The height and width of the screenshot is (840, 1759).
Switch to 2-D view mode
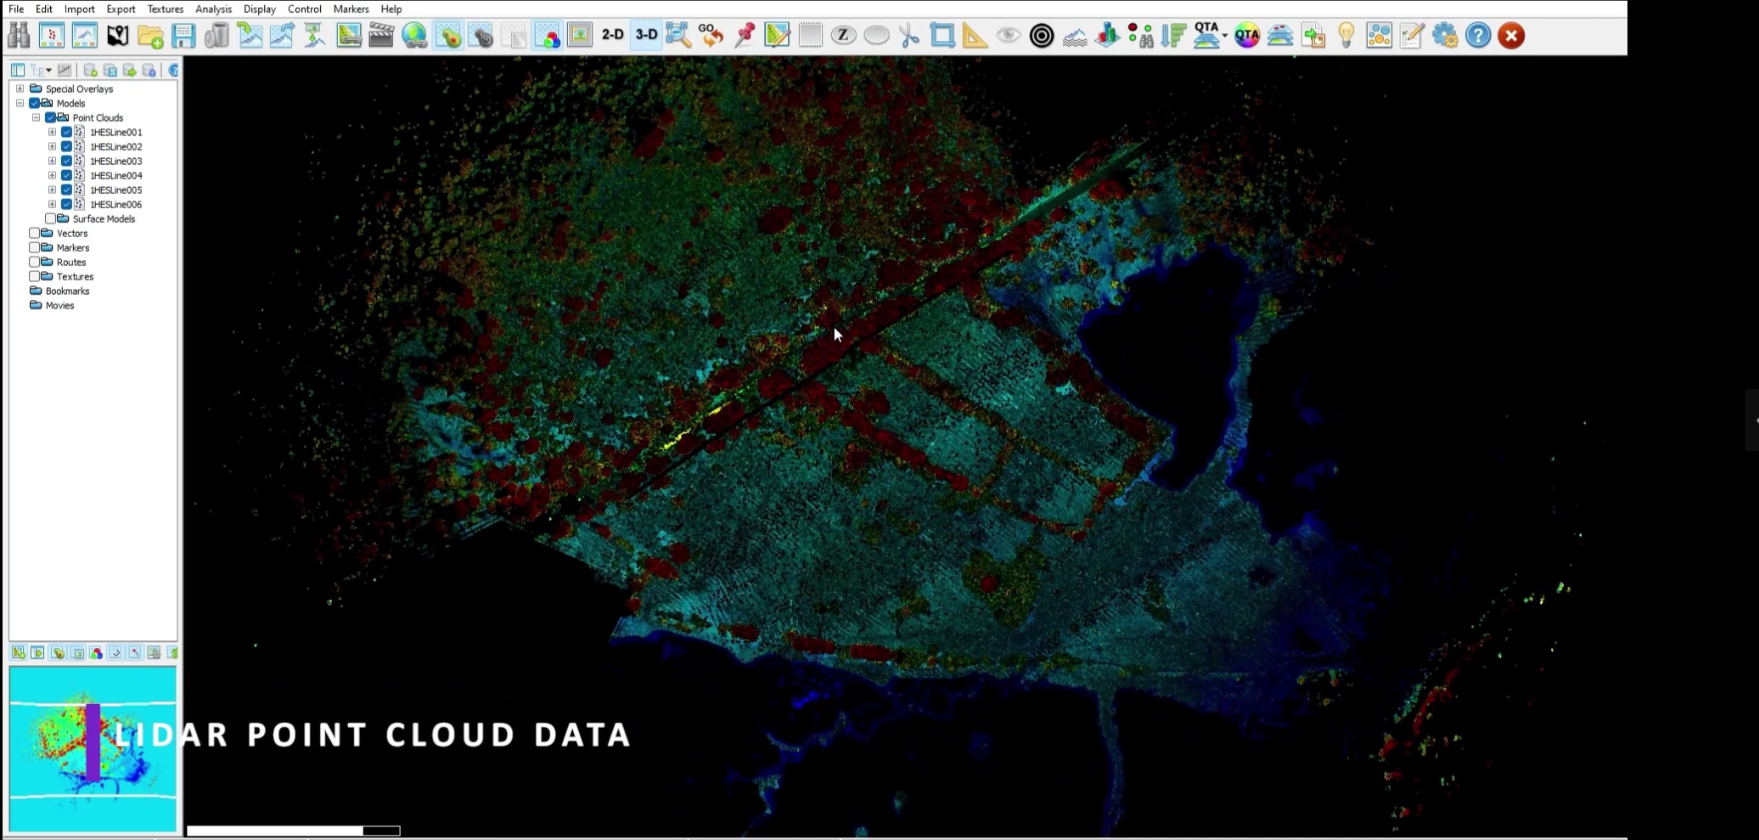[612, 36]
